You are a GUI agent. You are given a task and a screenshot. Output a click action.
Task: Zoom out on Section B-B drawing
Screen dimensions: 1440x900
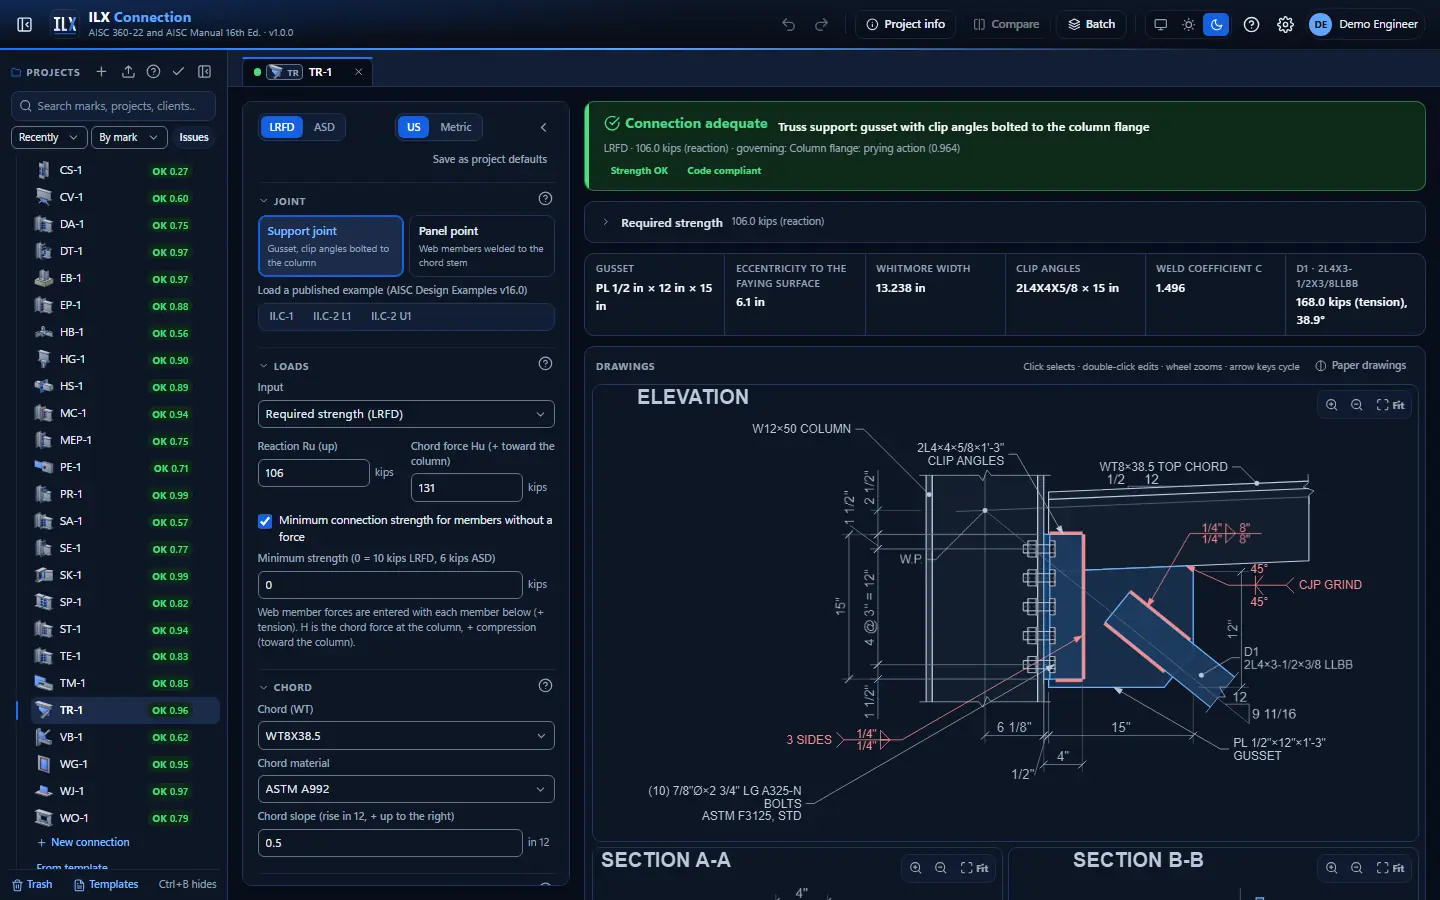pos(1356,868)
